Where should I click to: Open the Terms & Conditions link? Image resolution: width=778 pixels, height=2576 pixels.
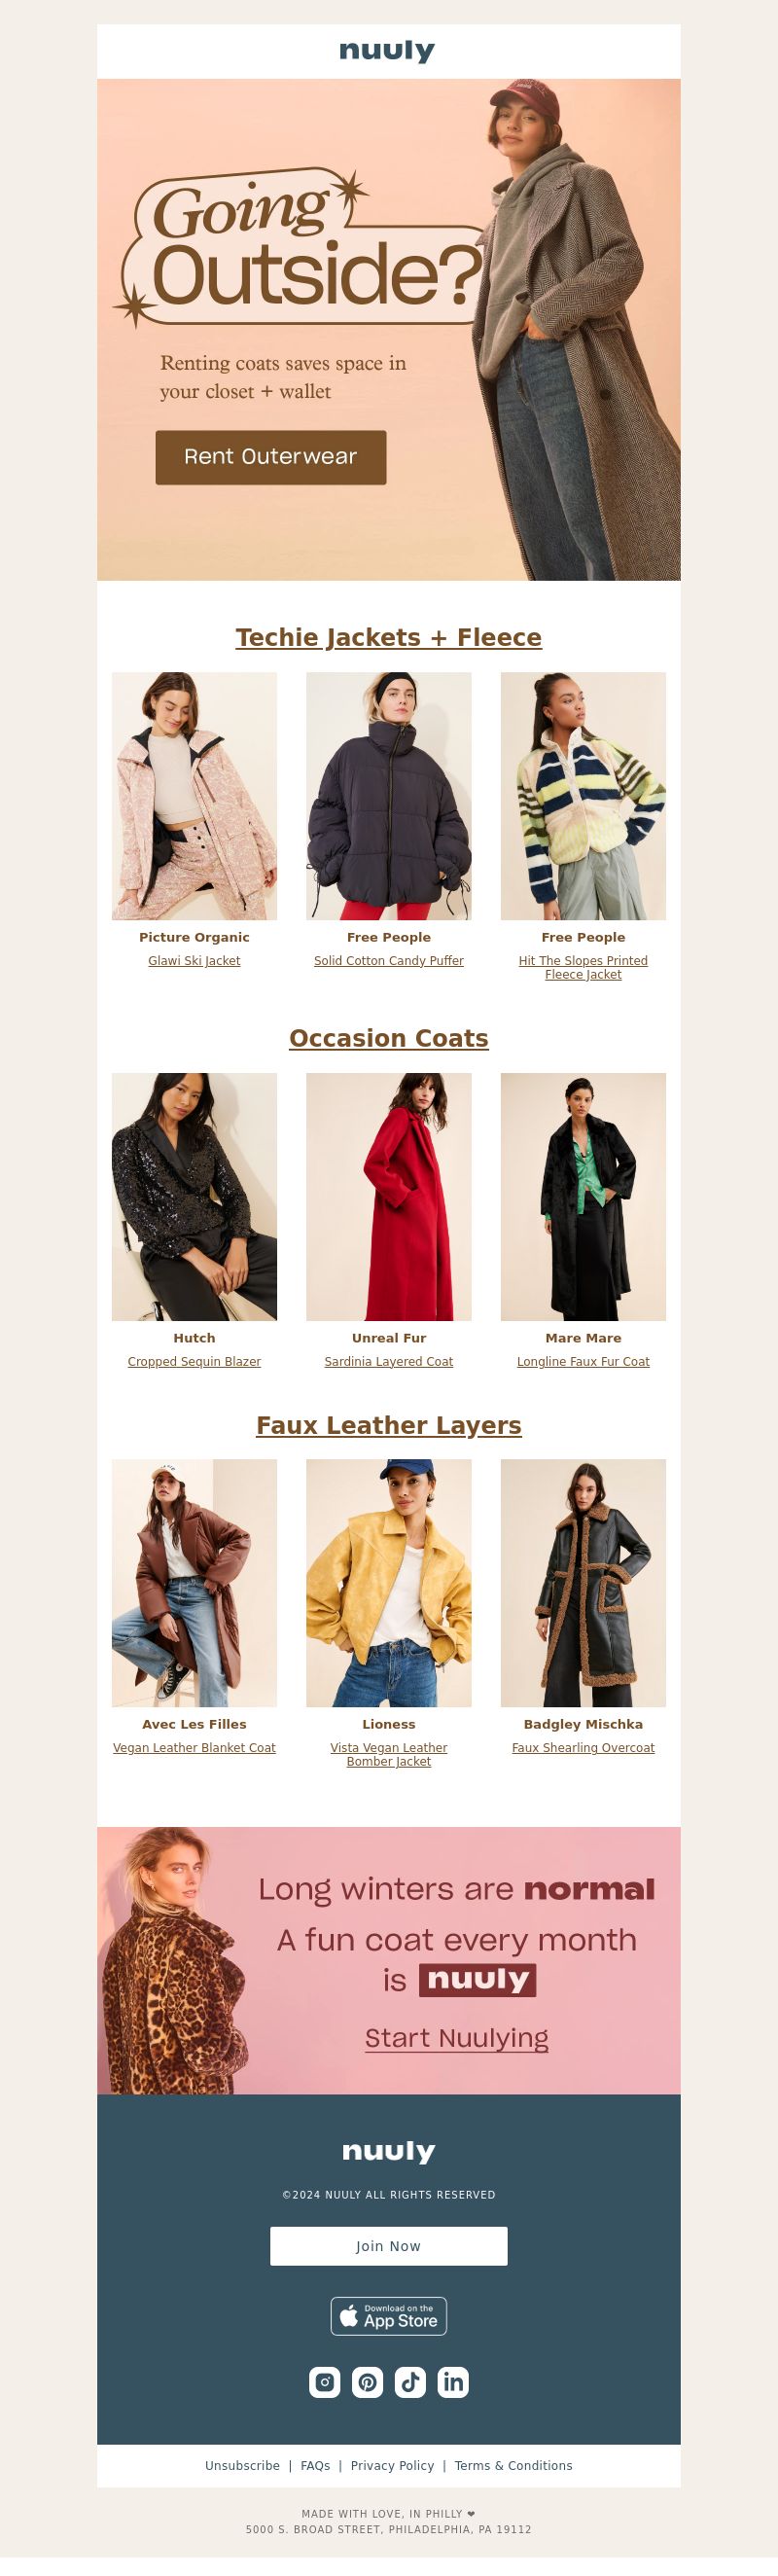pyautogui.click(x=514, y=2466)
